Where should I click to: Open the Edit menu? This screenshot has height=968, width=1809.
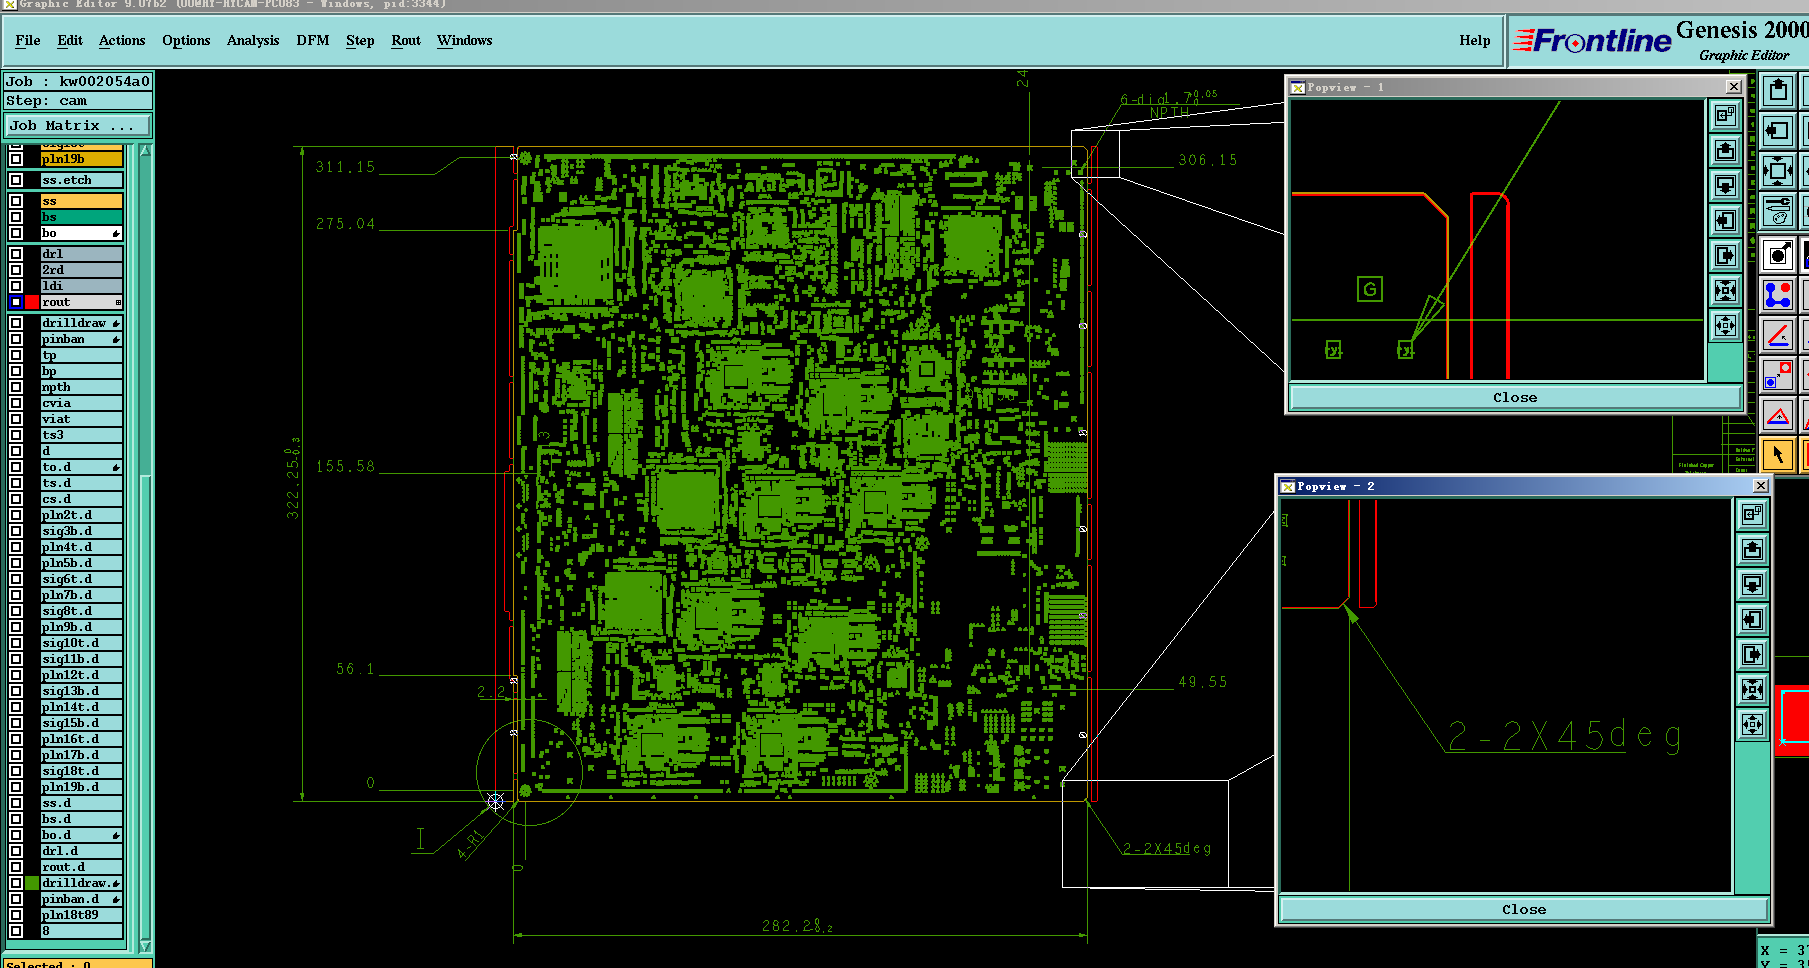[70, 40]
